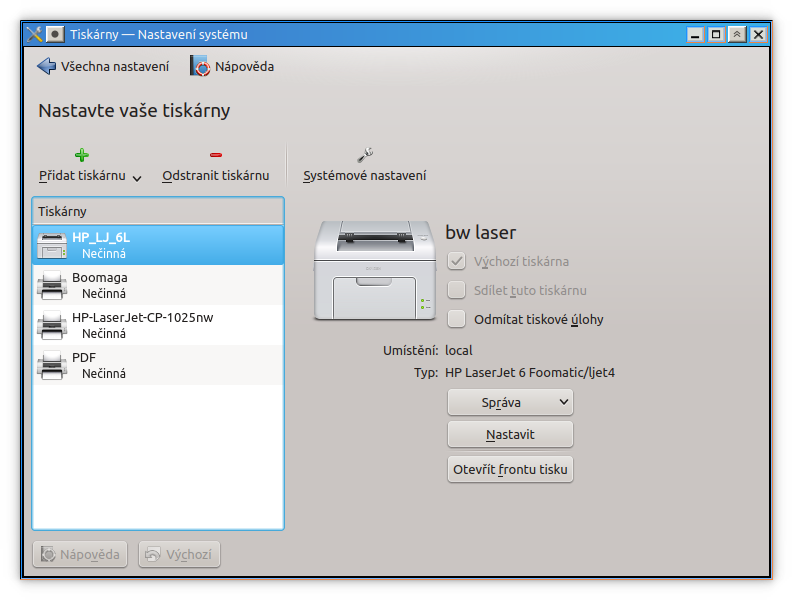
Task: Select the HP_LJ_6L printer entry
Action: (x=101, y=238)
